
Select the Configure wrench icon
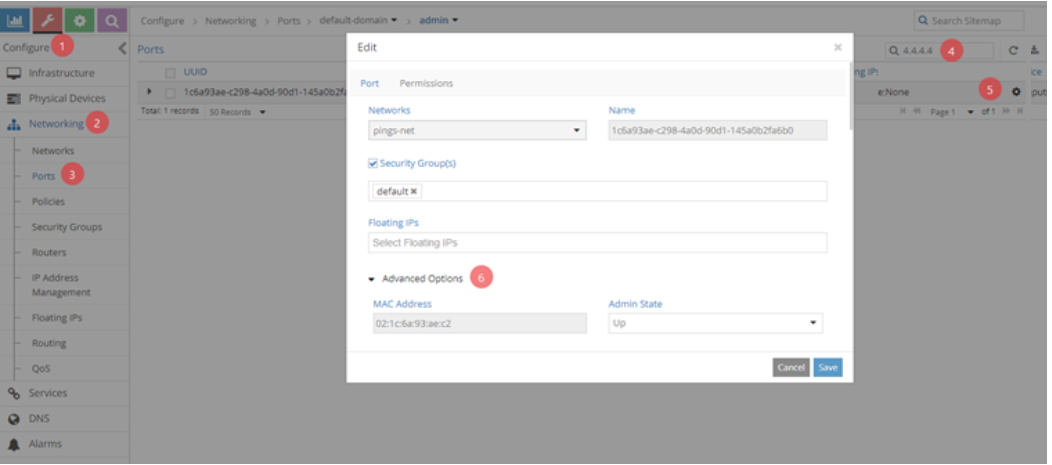pos(48,21)
